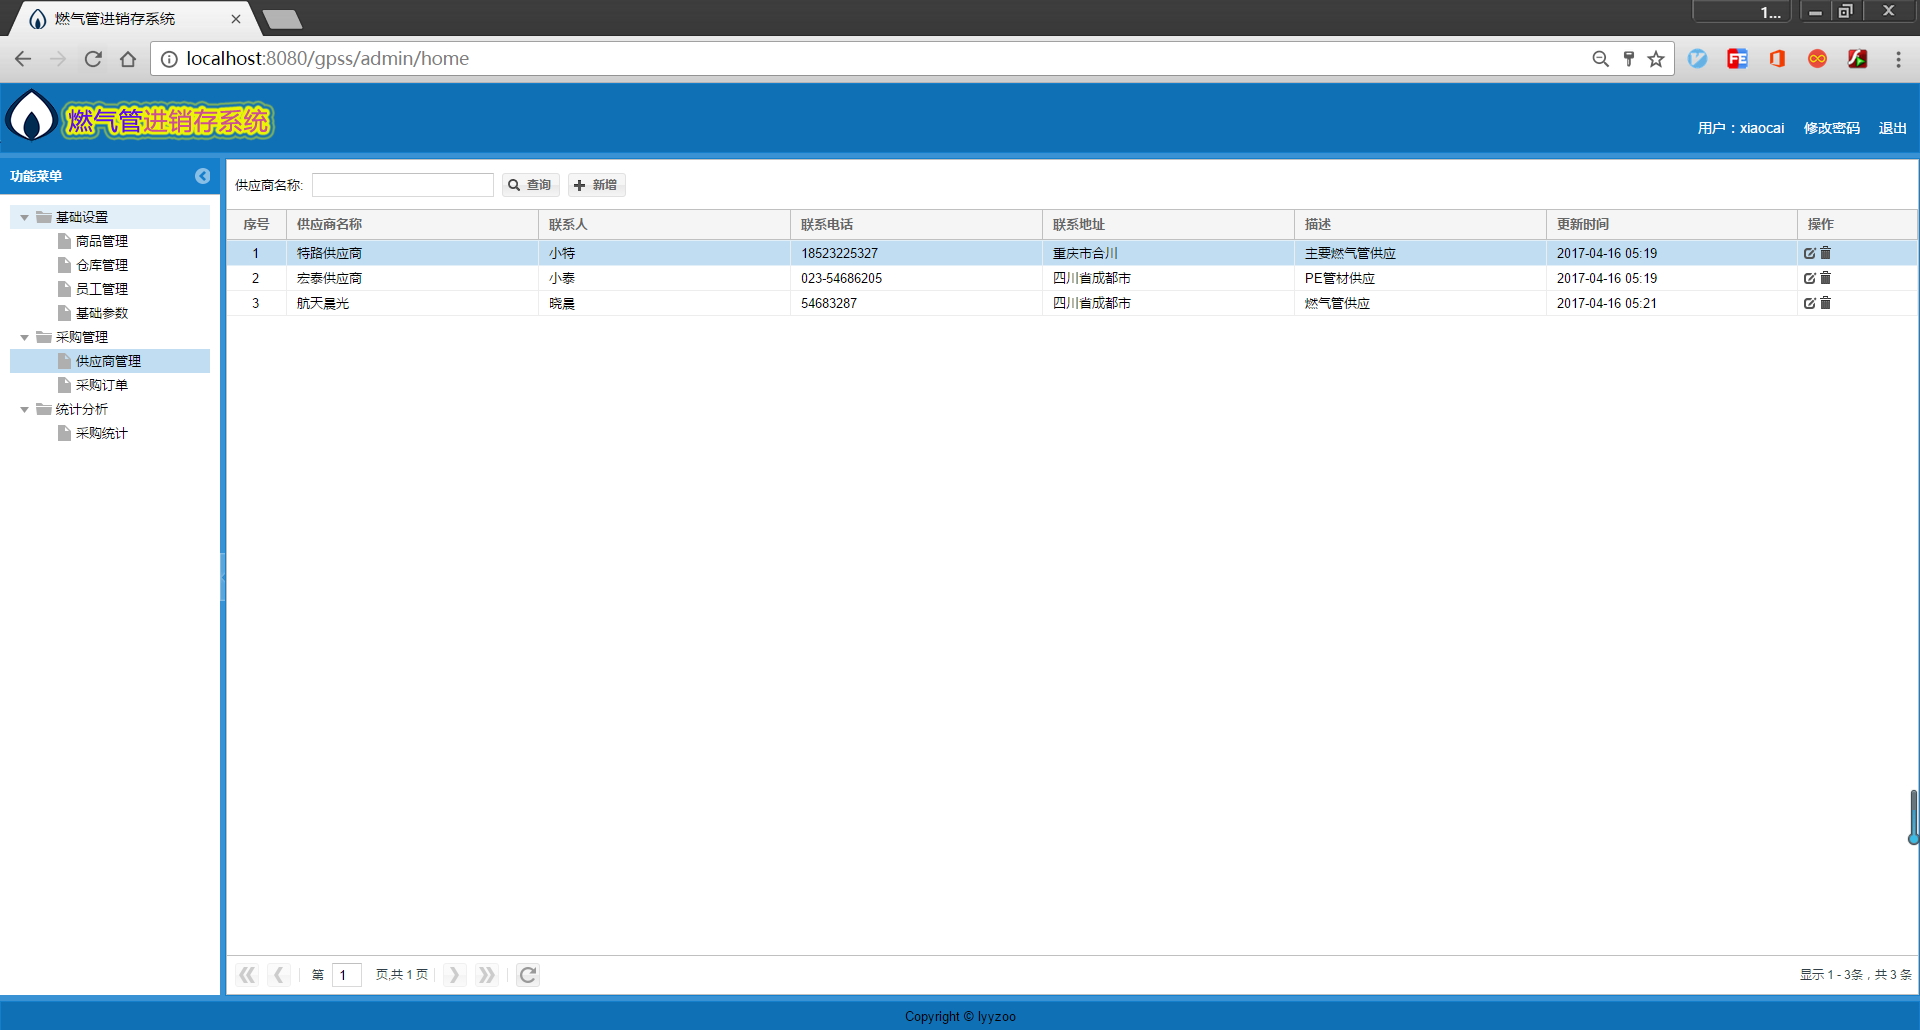Open the saved password key icon
Image resolution: width=1920 pixels, height=1030 pixels.
coord(1629,59)
